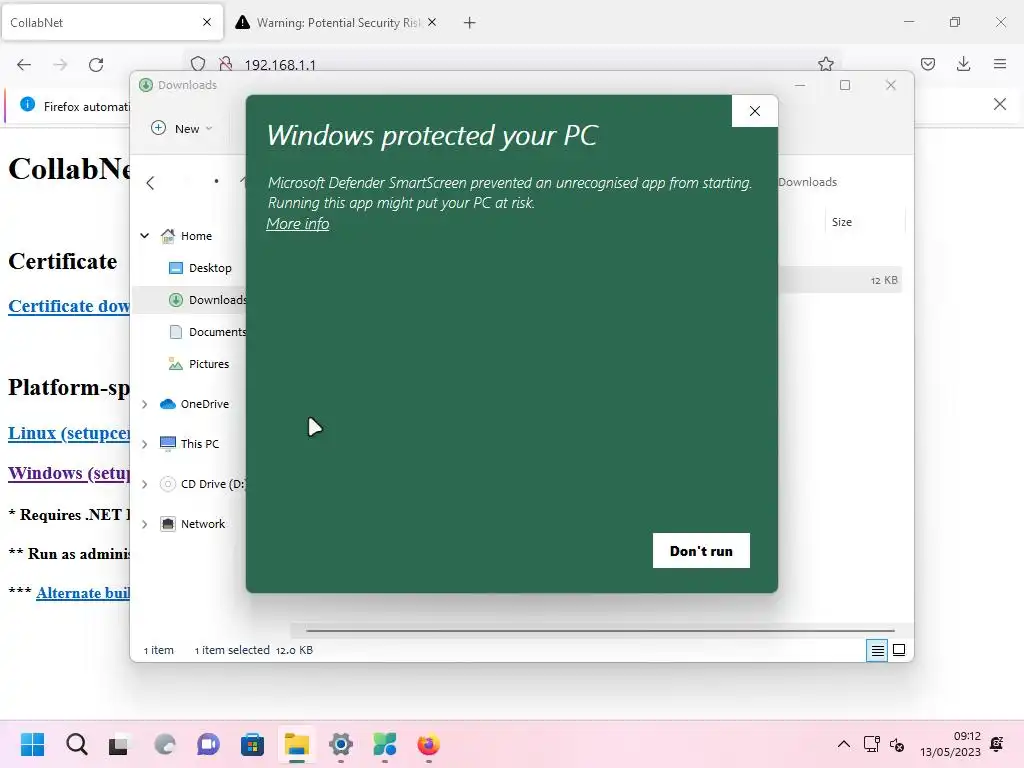The width and height of the screenshot is (1024, 768).
Task: Expand the OneDrive node
Action: pos(144,404)
